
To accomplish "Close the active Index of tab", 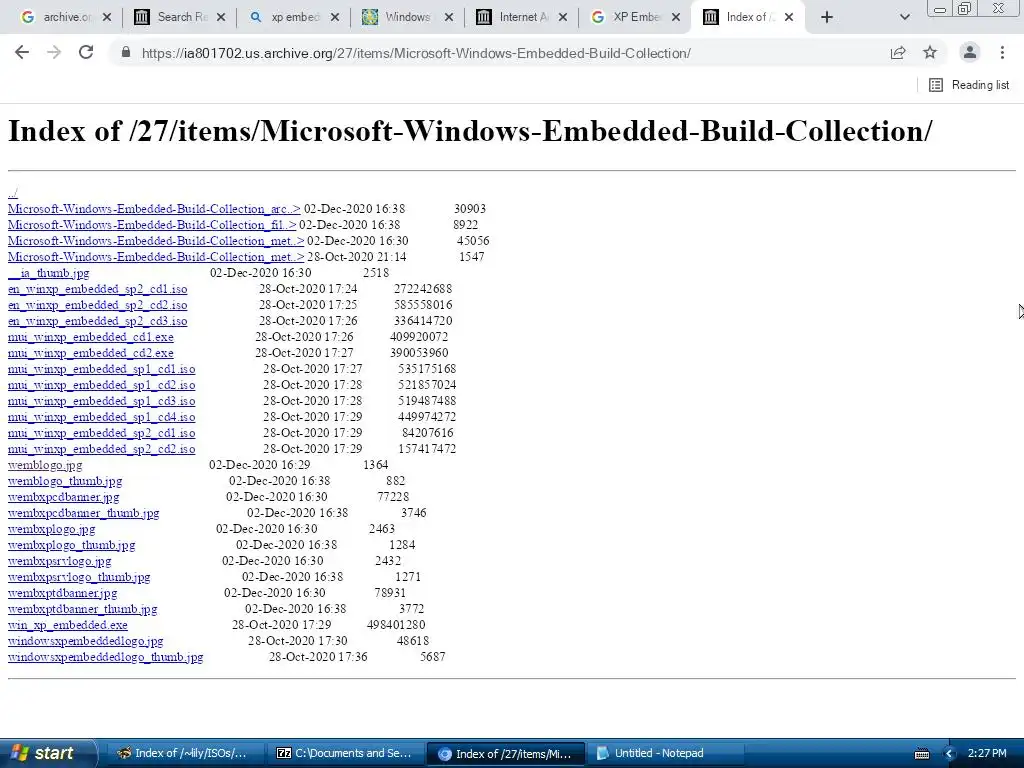I will pyautogui.click(x=789, y=17).
